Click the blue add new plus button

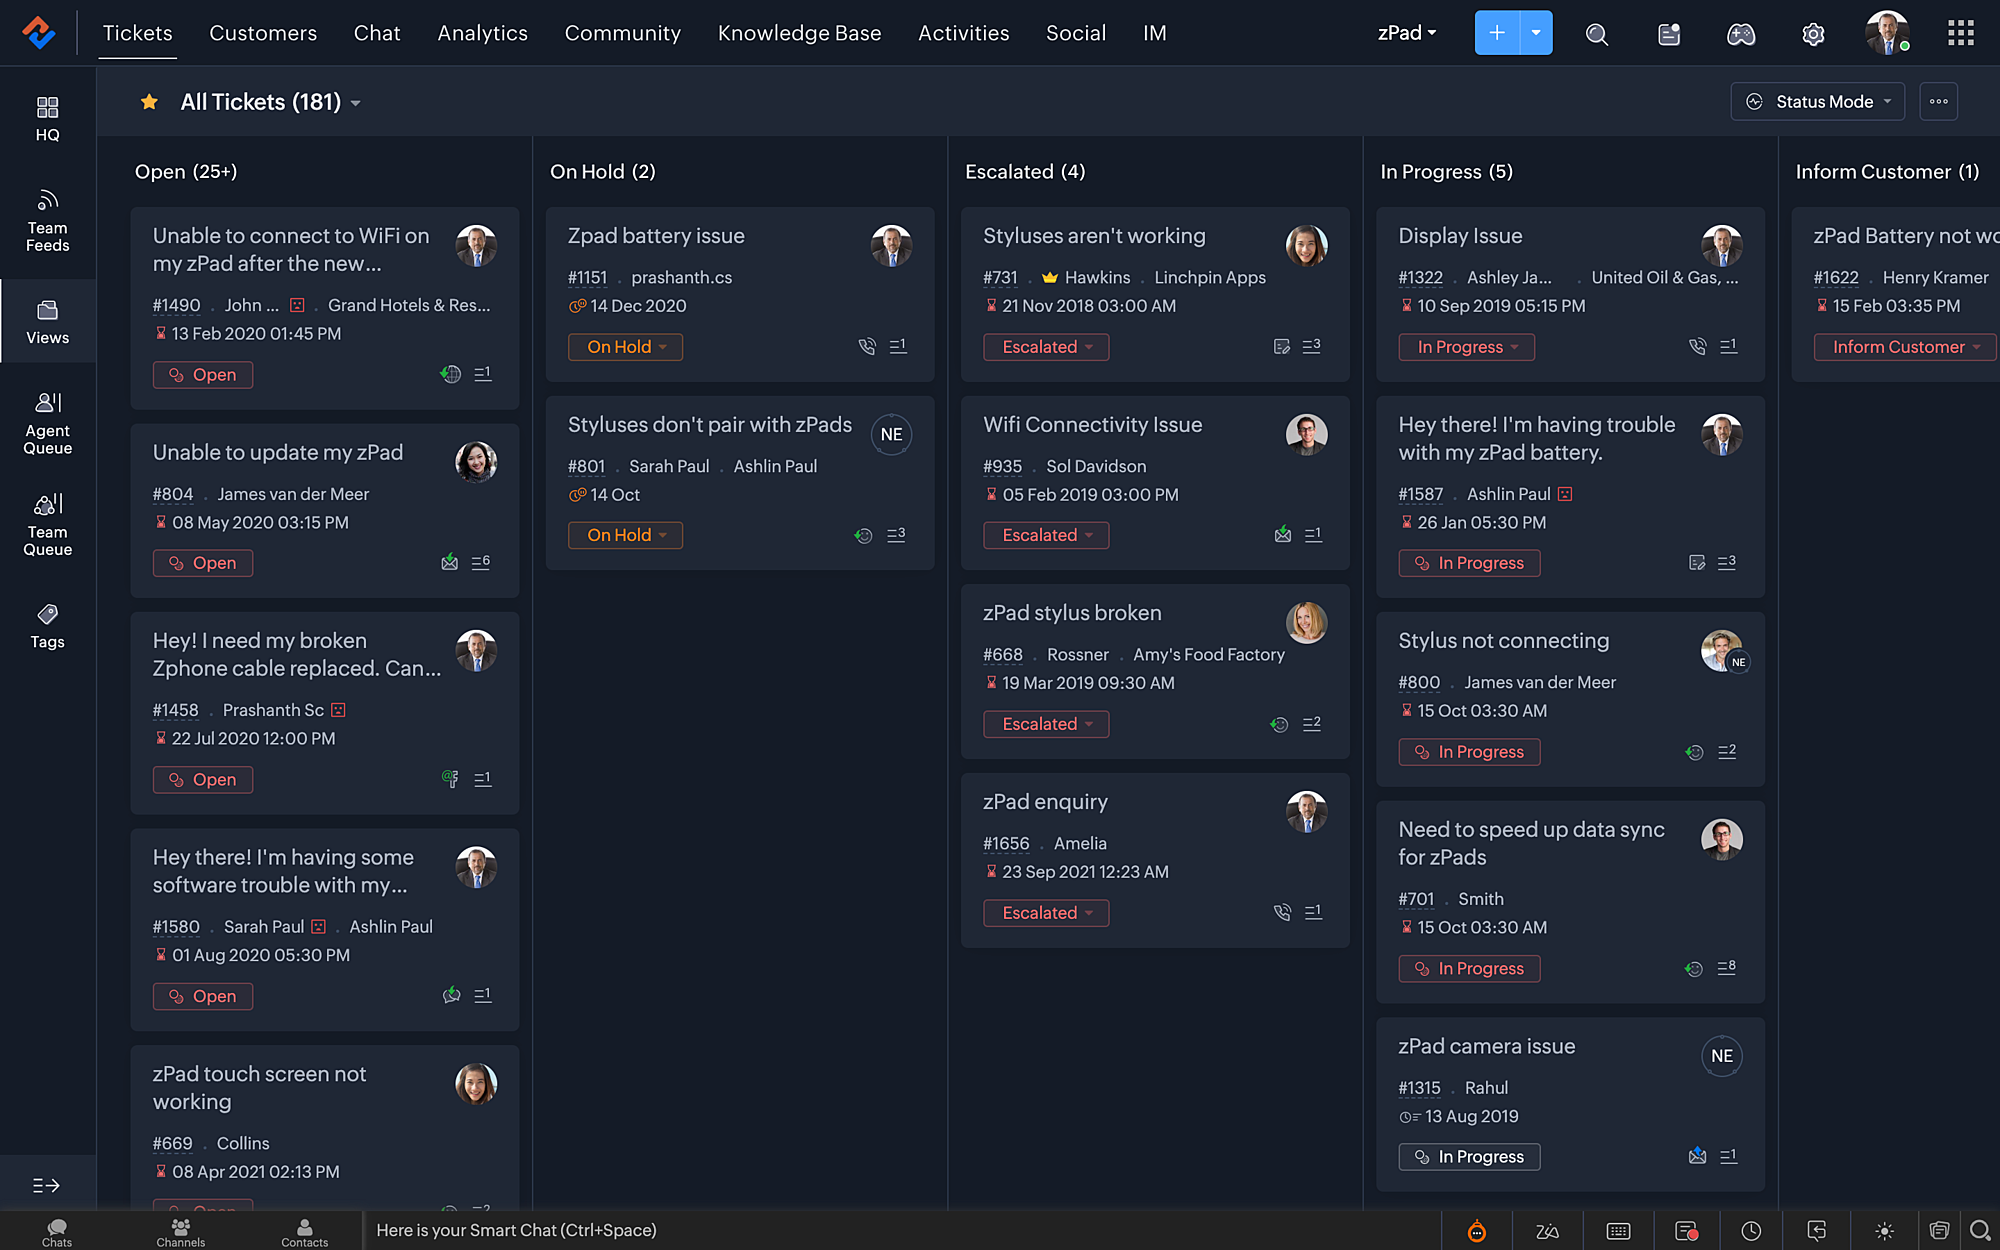pos(1497,33)
